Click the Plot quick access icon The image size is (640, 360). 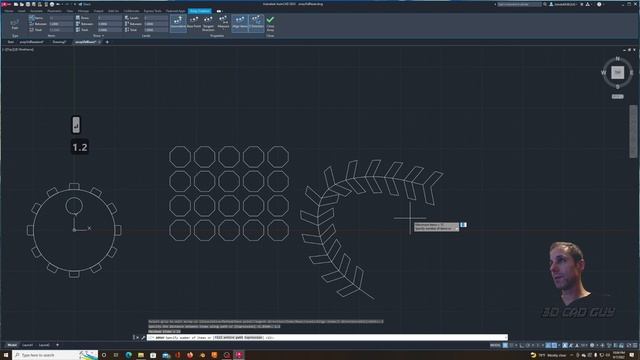pos(52,4)
